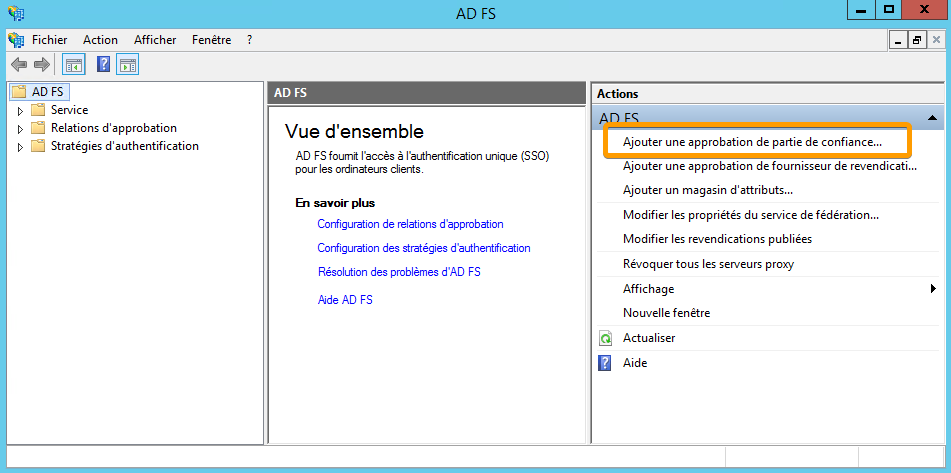951x473 pixels.
Task: Select the Stratégies d'authentification folder
Action: pos(124,146)
